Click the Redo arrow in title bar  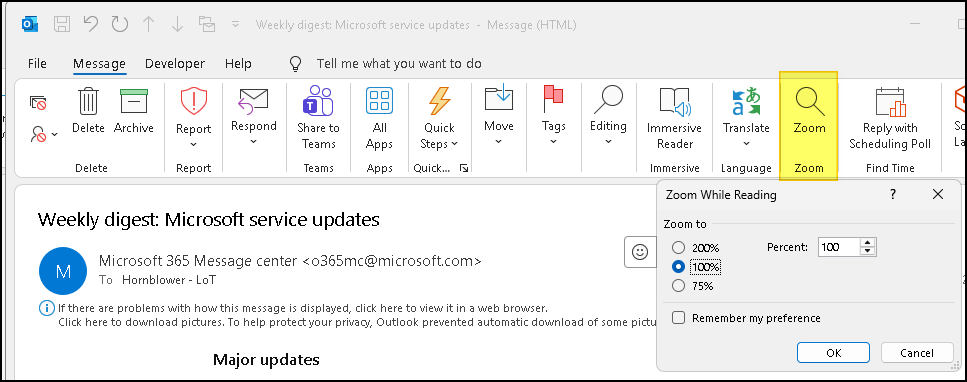point(119,25)
